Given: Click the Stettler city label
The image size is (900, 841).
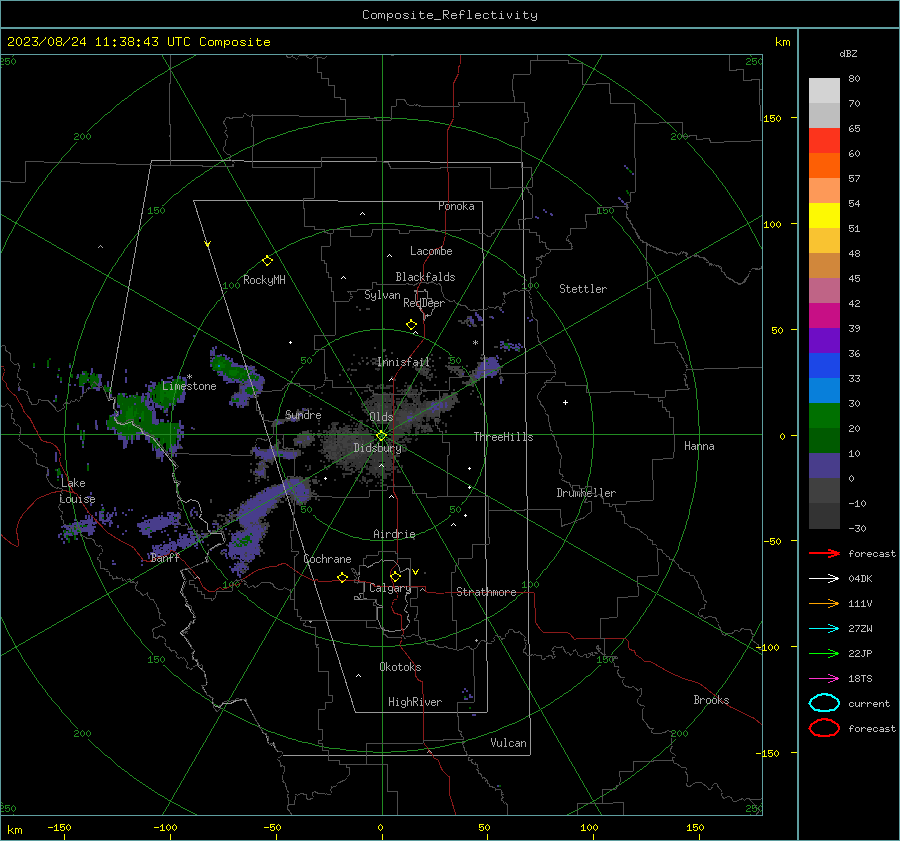Looking at the screenshot, I should tap(583, 289).
